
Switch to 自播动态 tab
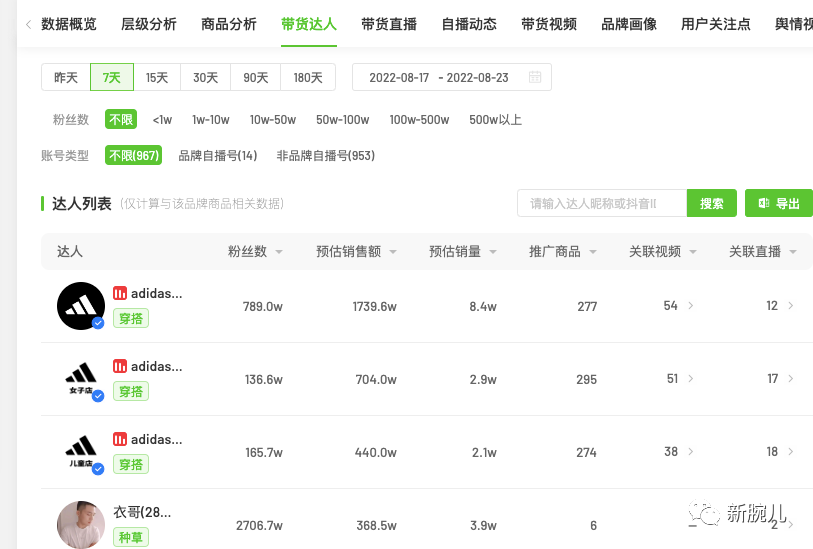[x=469, y=24]
